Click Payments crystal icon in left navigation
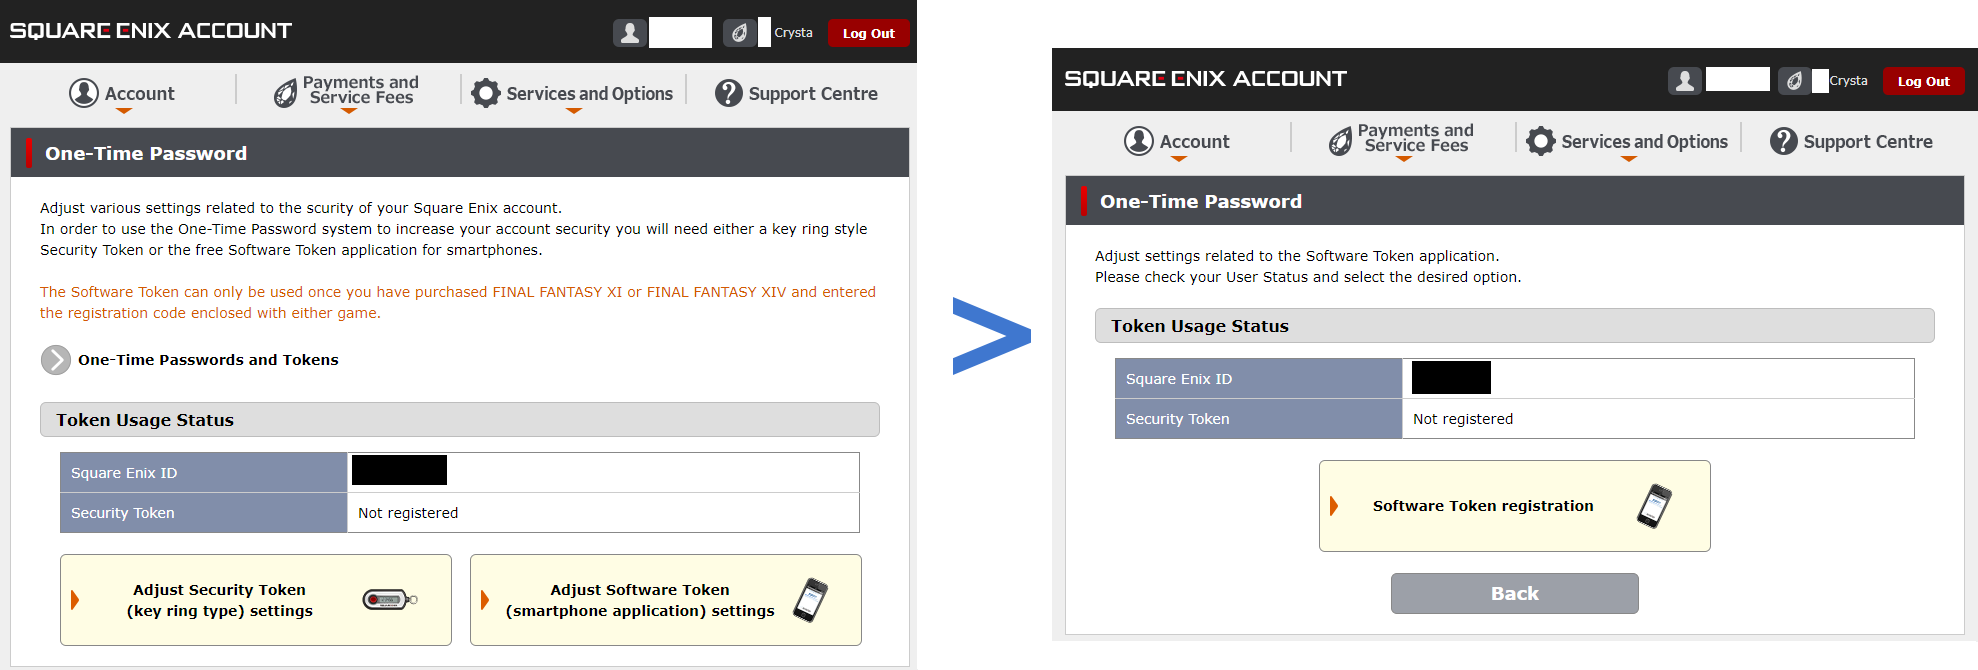The height and width of the screenshot is (670, 1978). pyautogui.click(x=286, y=93)
